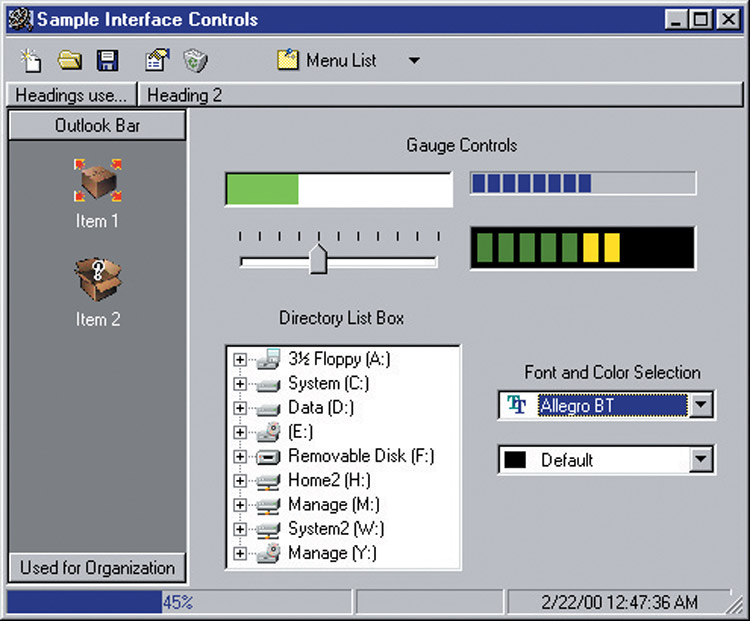The height and width of the screenshot is (621, 750).
Task: Click the Properties toolbar icon
Action: (x=157, y=60)
